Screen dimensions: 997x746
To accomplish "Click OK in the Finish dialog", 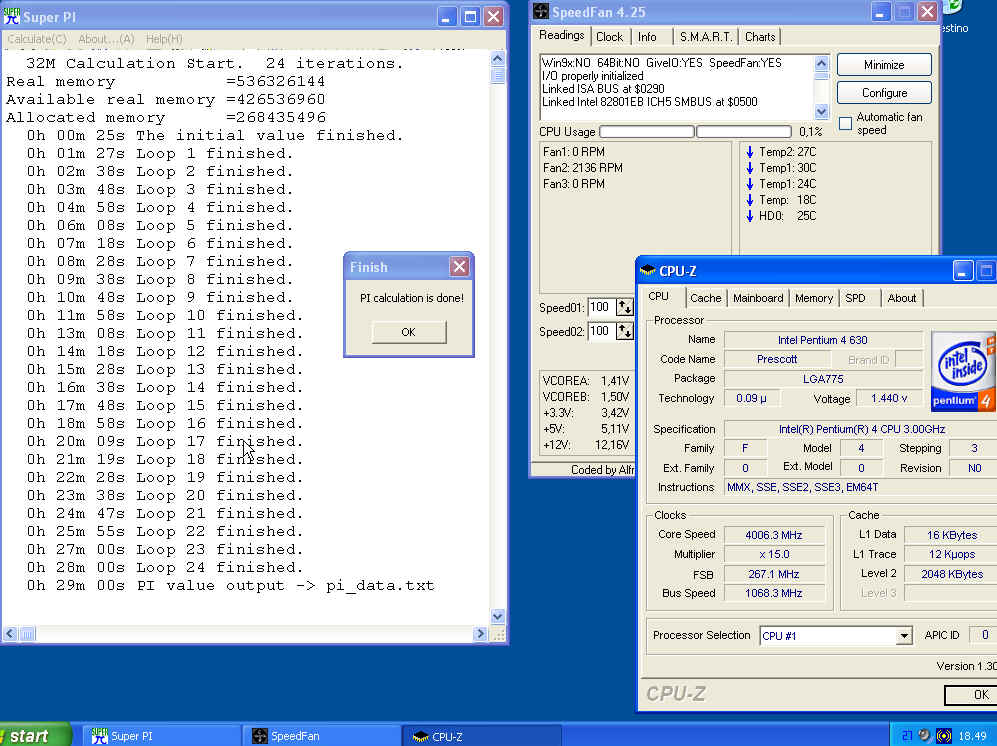I will (x=409, y=332).
